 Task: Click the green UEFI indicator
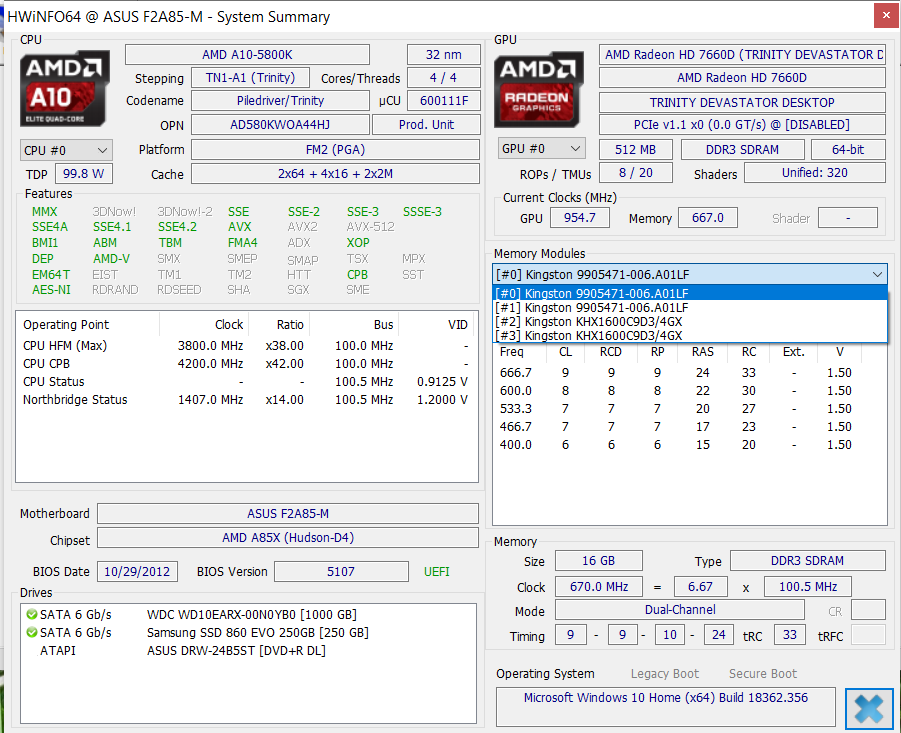pyautogui.click(x=437, y=572)
